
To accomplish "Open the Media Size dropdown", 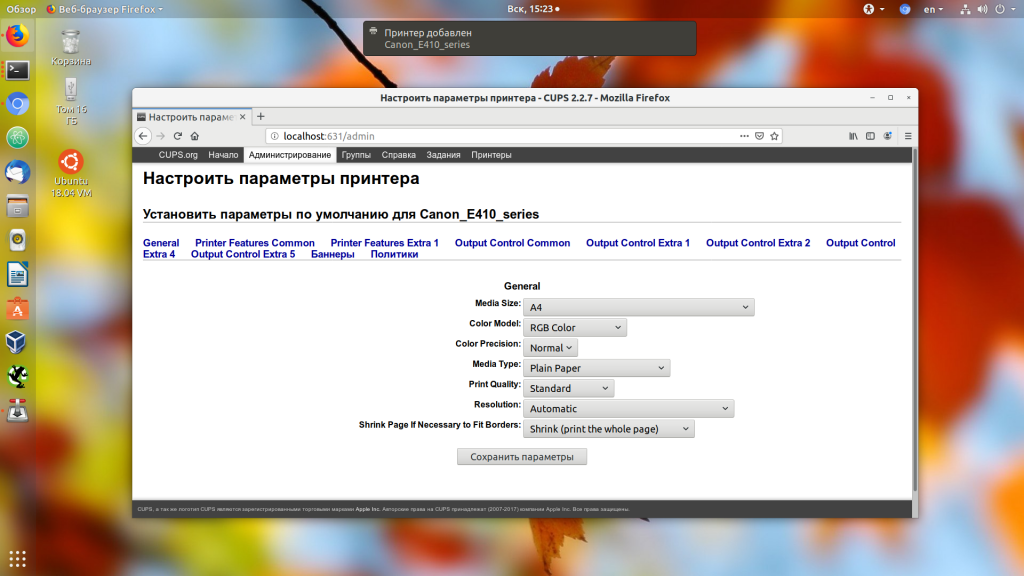I will click(x=639, y=307).
